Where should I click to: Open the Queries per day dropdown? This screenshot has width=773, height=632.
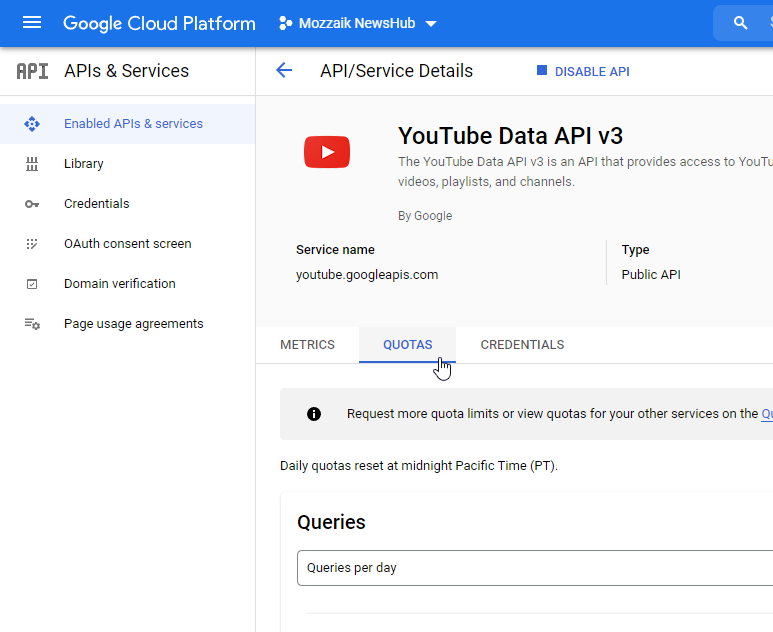(535, 568)
